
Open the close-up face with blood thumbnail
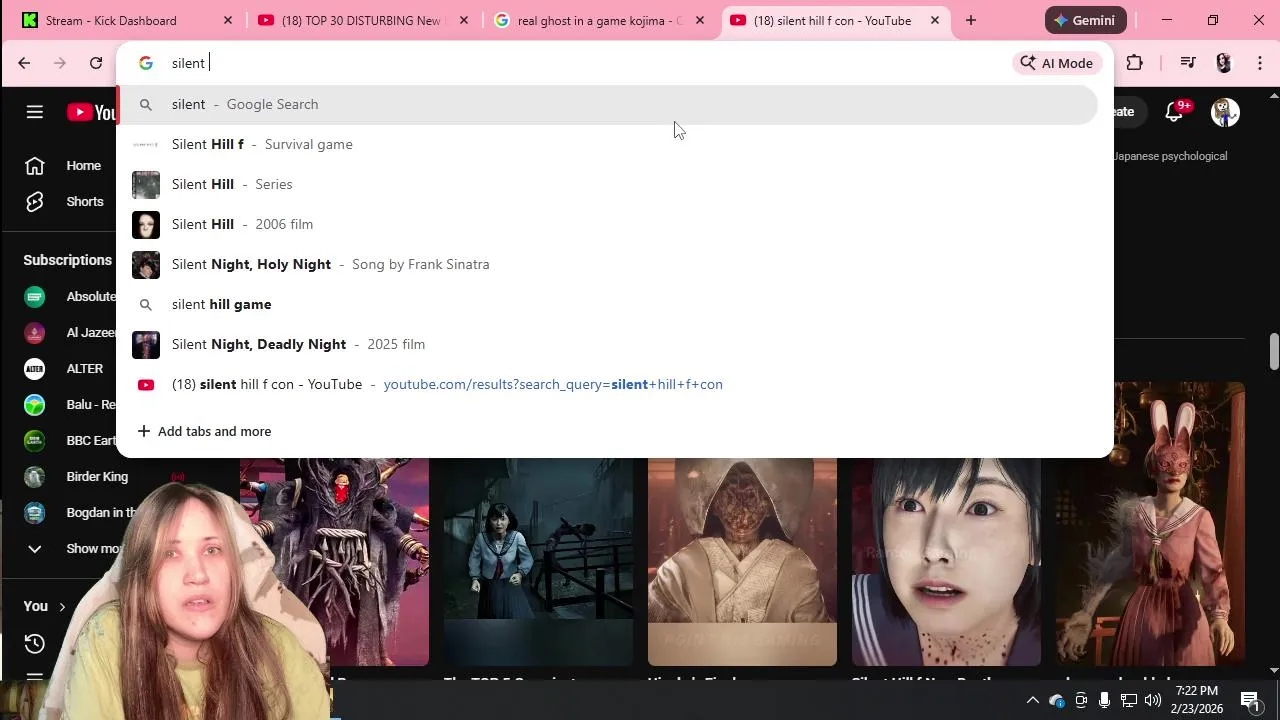coord(946,562)
